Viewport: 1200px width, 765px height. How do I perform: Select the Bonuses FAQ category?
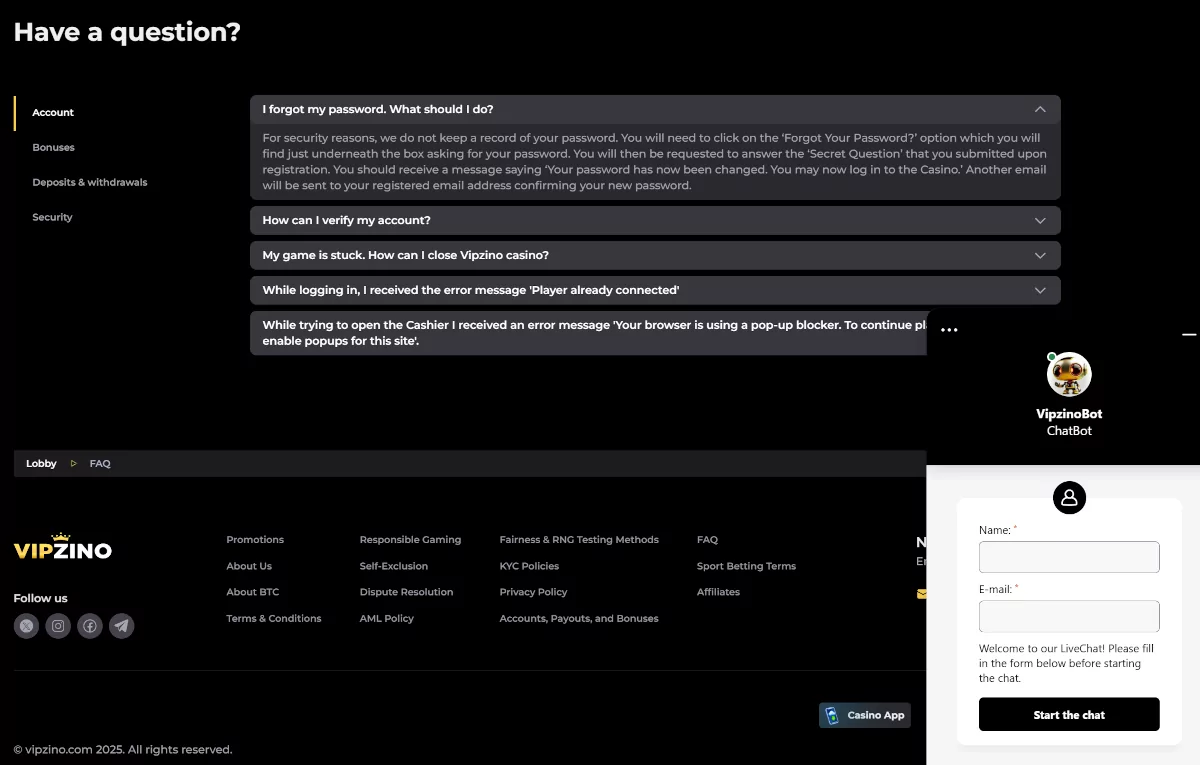(x=53, y=148)
